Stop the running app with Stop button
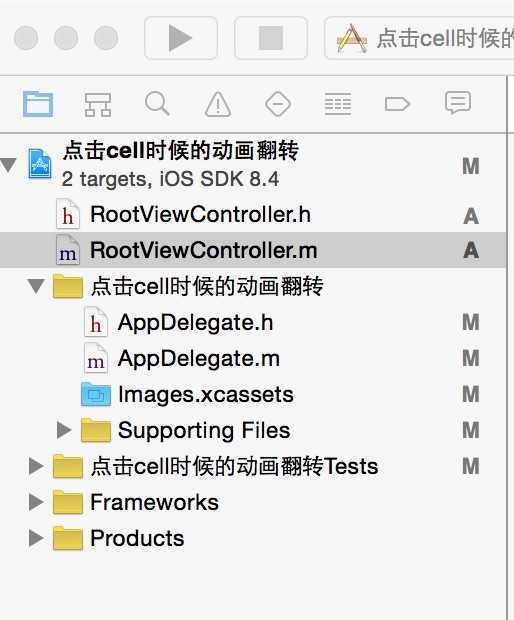The width and height of the screenshot is (514, 620). point(271,38)
